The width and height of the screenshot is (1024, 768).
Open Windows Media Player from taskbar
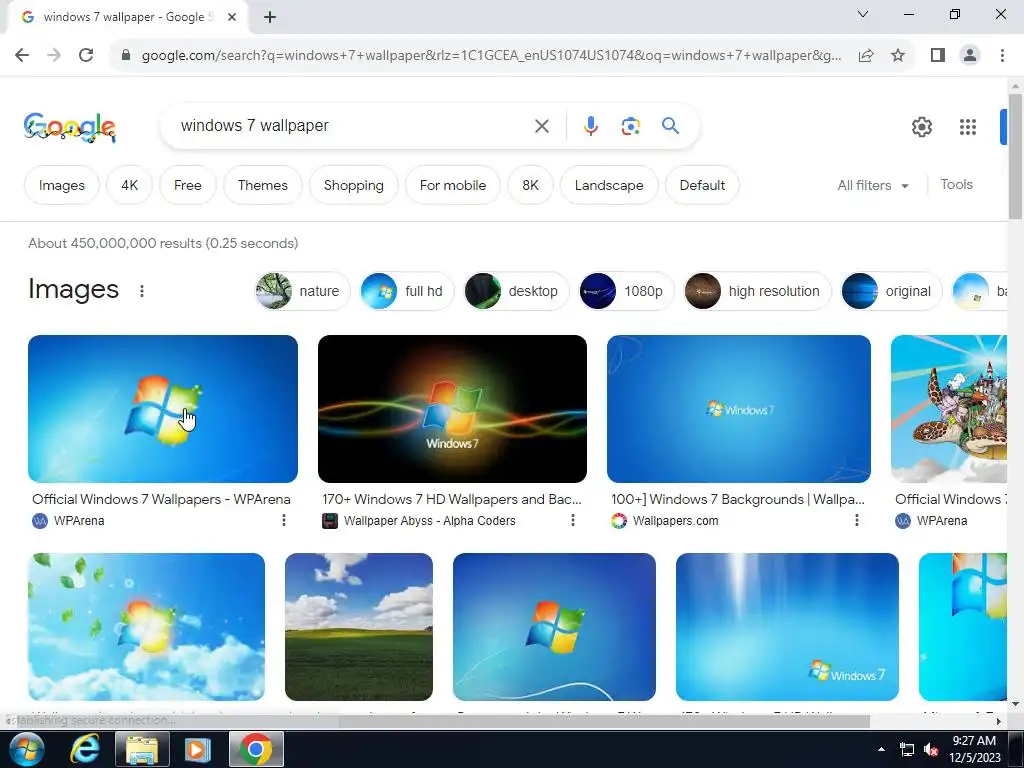(196, 748)
